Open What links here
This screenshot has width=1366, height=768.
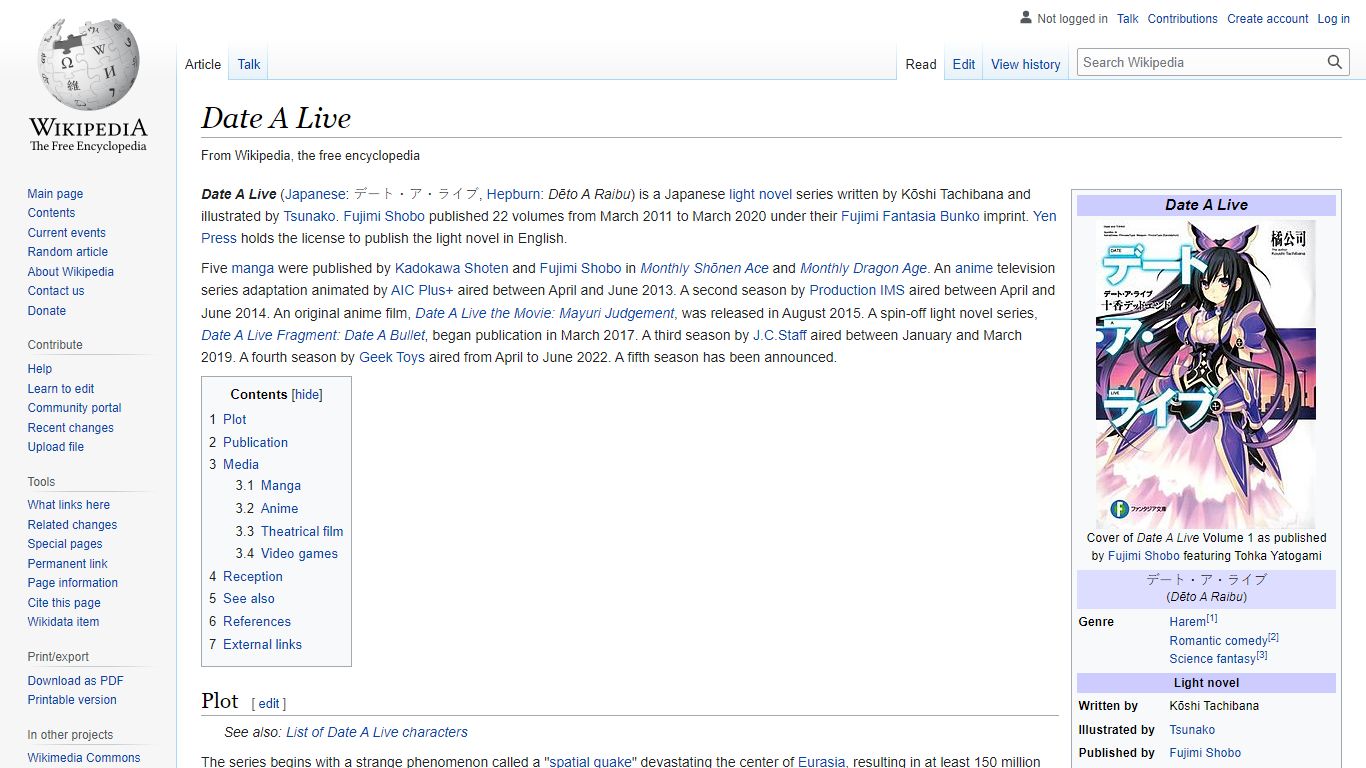(69, 505)
